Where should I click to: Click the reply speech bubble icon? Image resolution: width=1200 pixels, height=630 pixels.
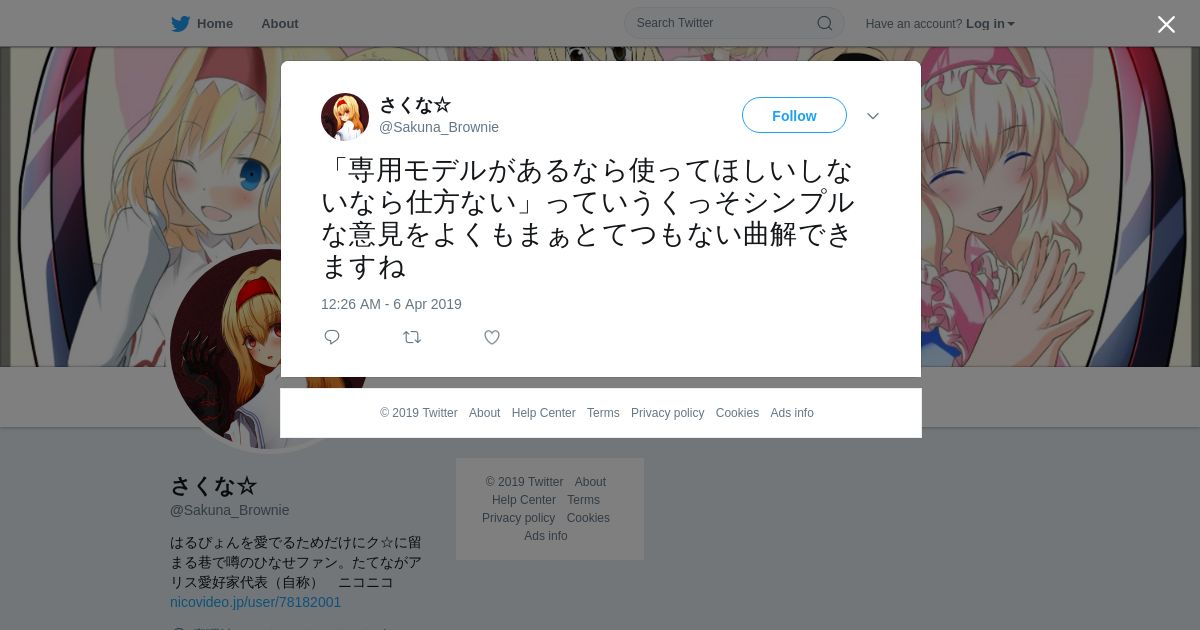point(332,337)
